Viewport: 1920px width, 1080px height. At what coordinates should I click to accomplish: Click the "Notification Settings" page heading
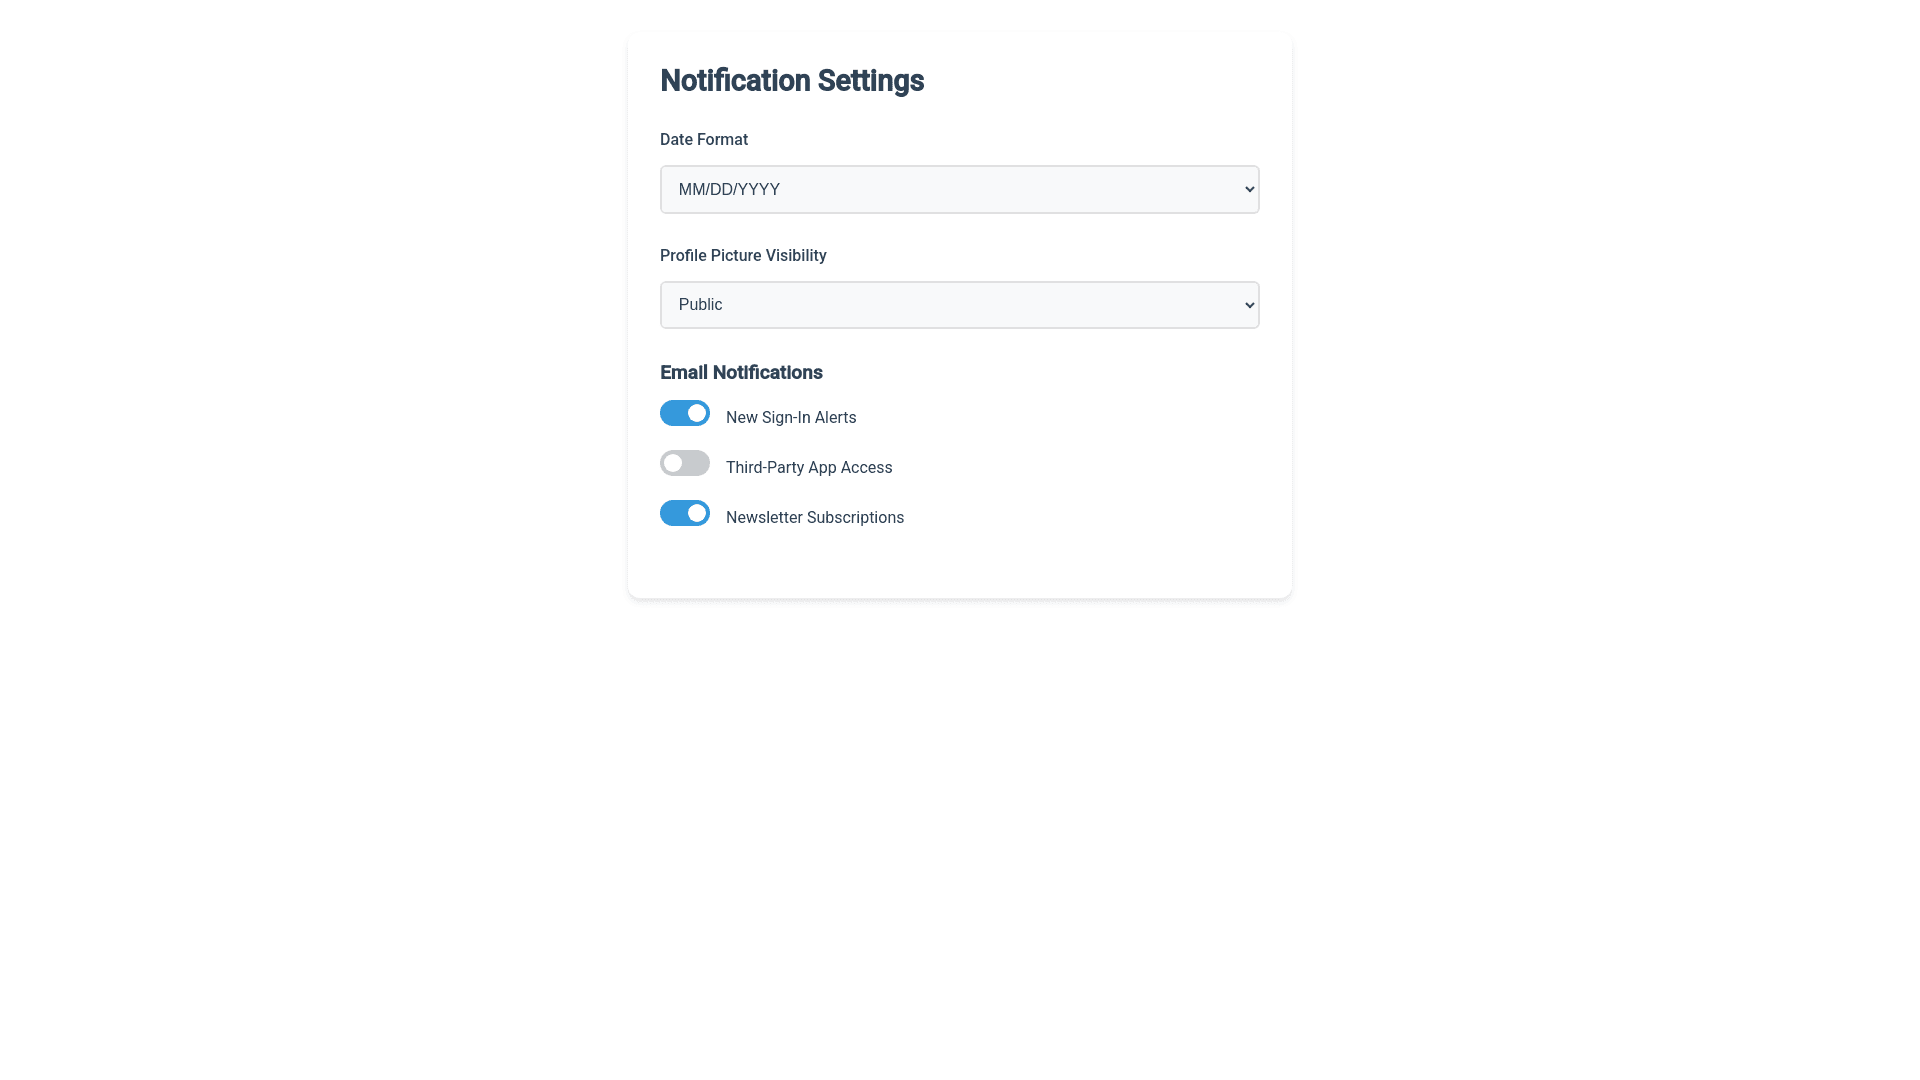click(792, 80)
